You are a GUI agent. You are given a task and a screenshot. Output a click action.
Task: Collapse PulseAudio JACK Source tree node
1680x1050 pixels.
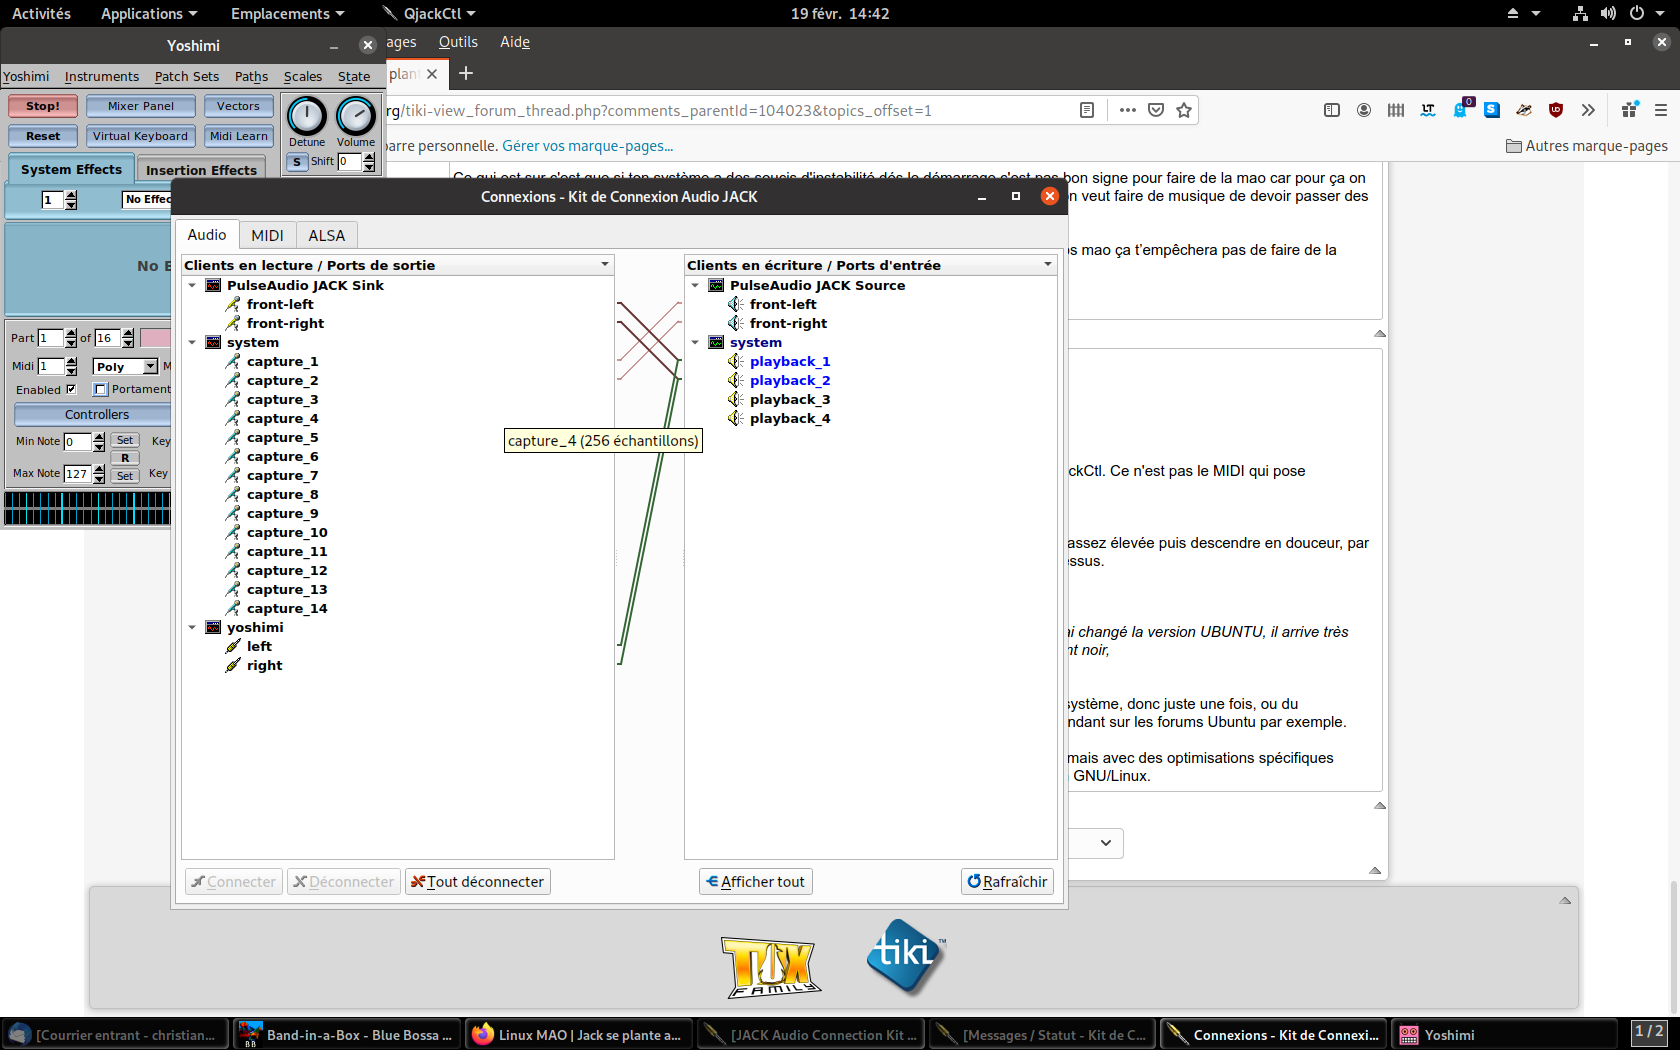coord(695,285)
